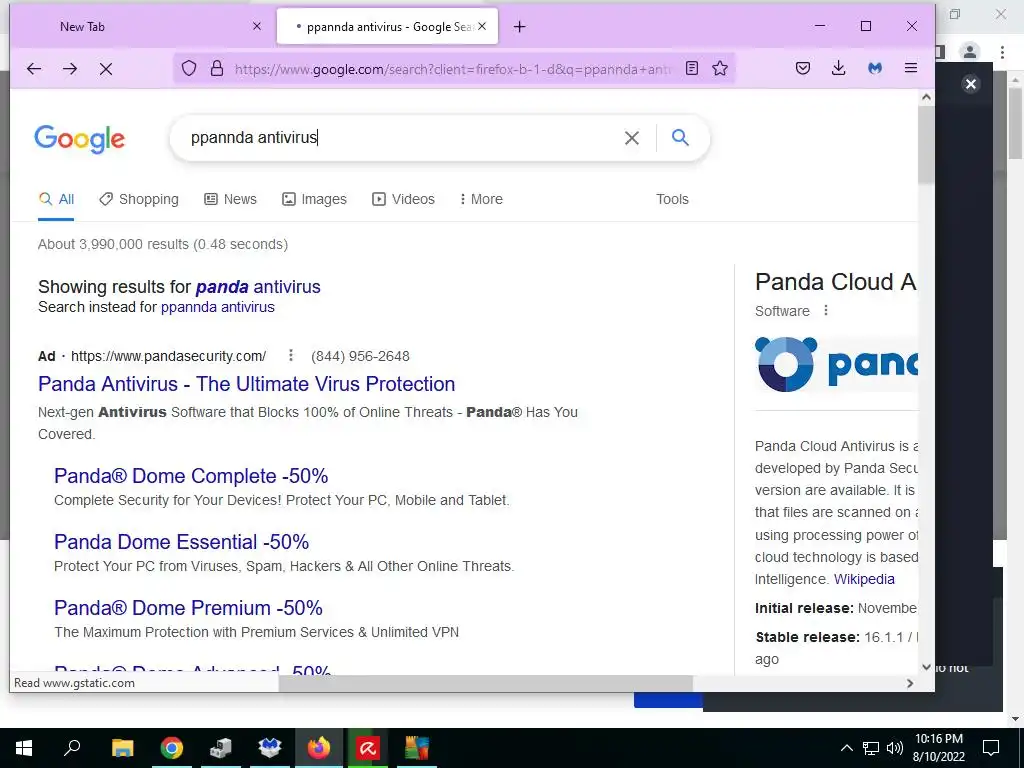
Task: Open Windows Start menu
Action: pyautogui.click(x=24, y=748)
